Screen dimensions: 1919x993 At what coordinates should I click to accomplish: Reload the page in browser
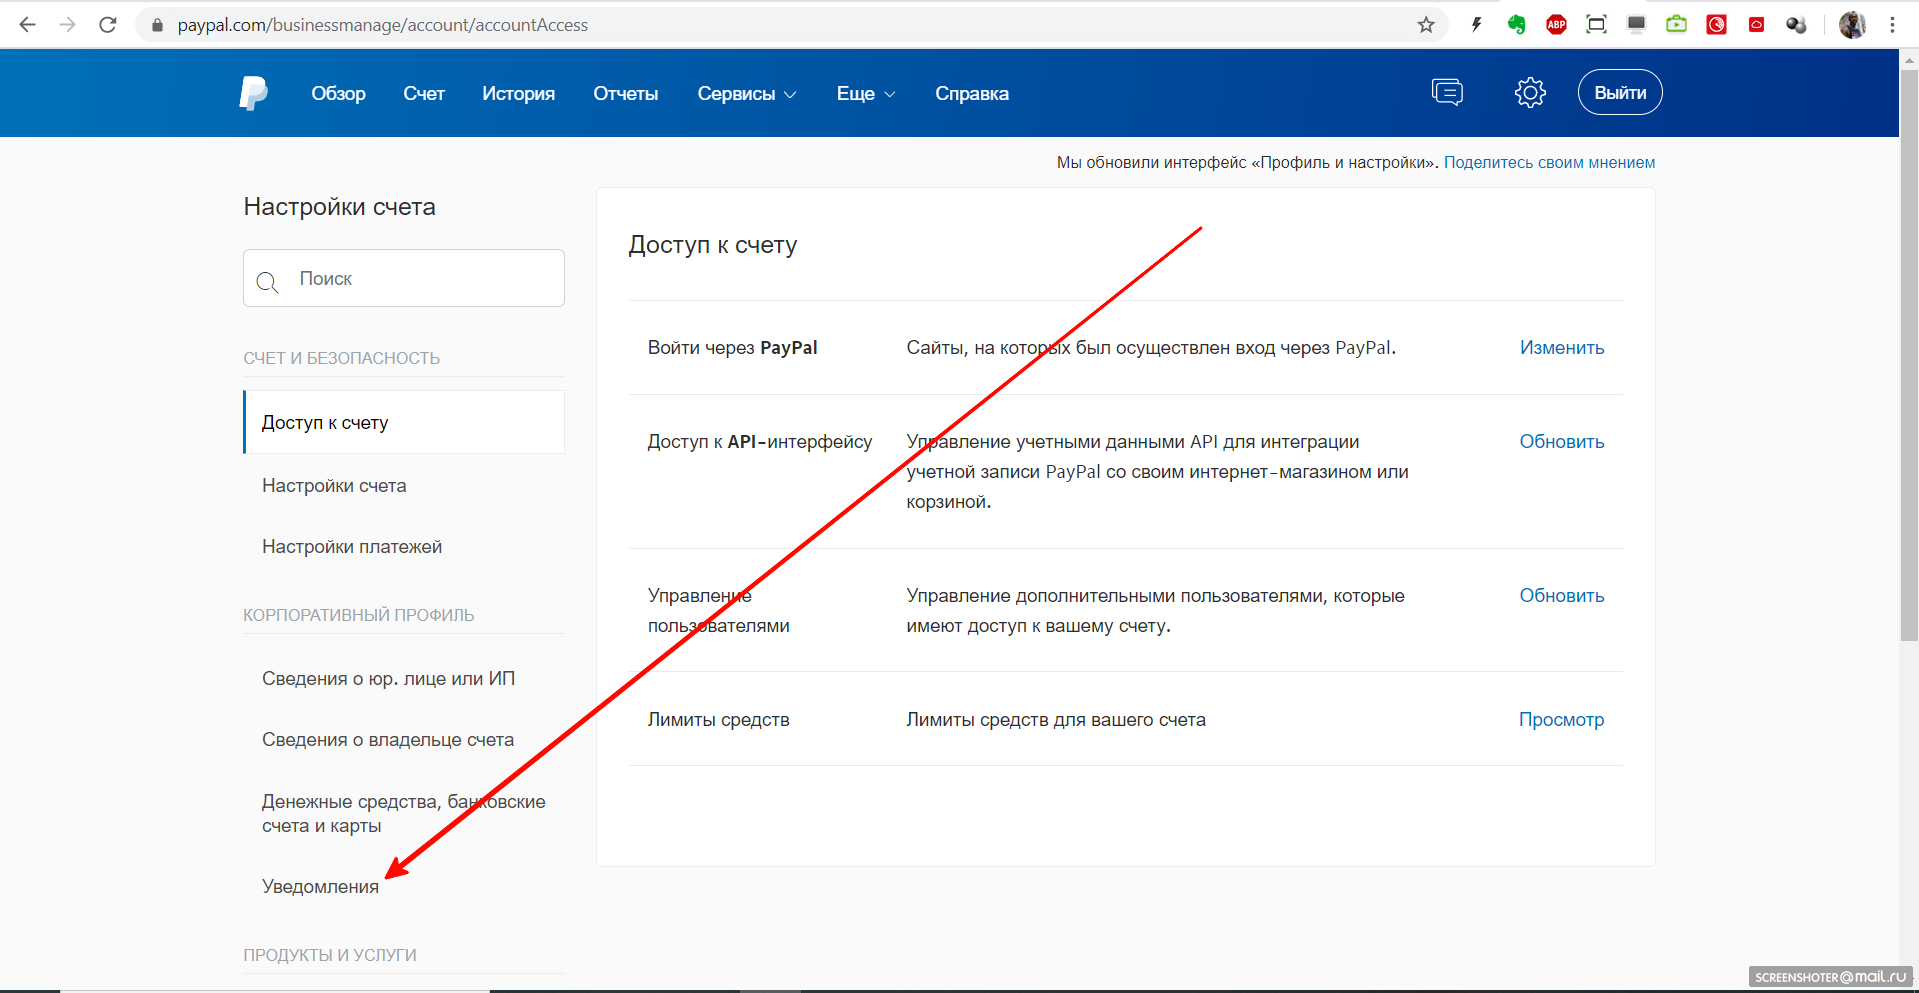tap(108, 25)
